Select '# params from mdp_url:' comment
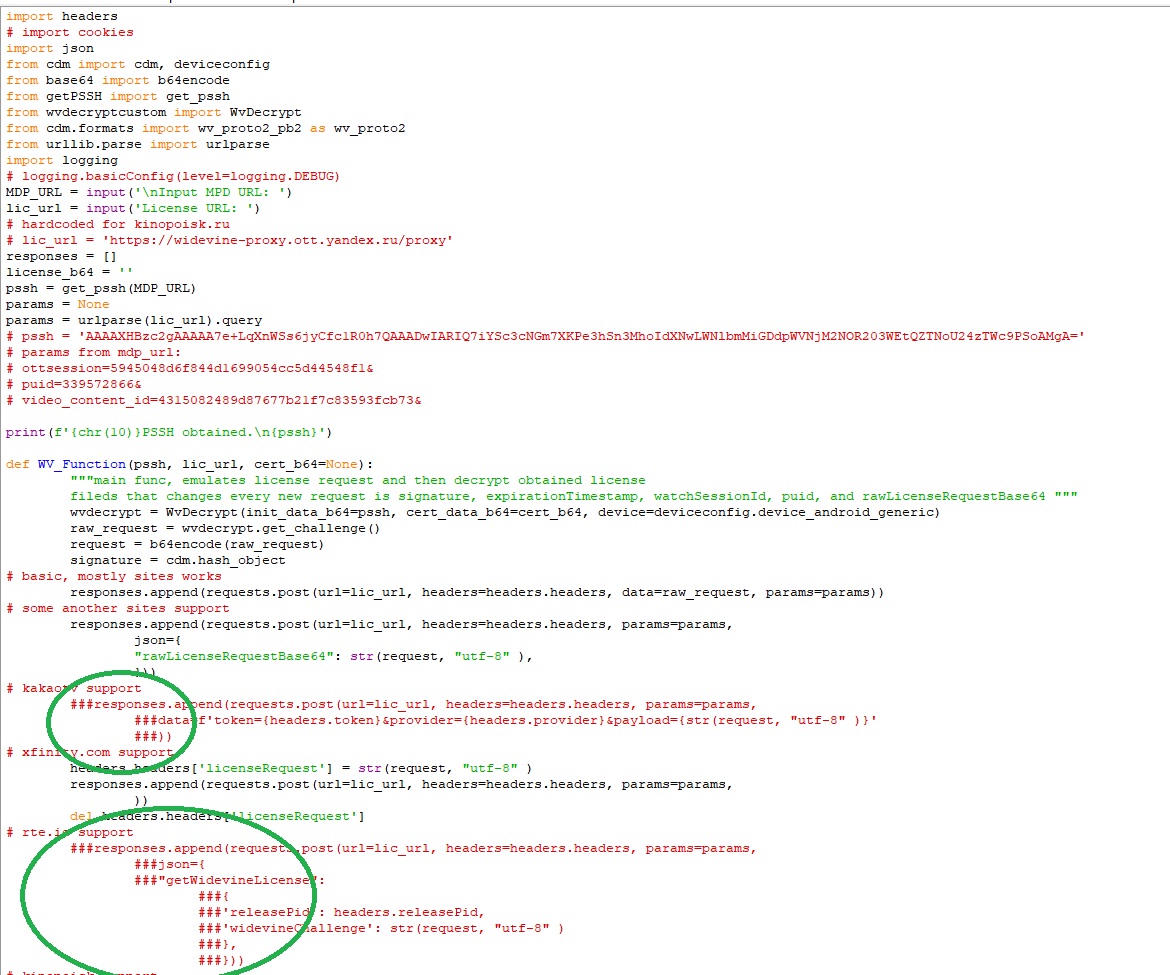1170x975 pixels. [93, 354]
